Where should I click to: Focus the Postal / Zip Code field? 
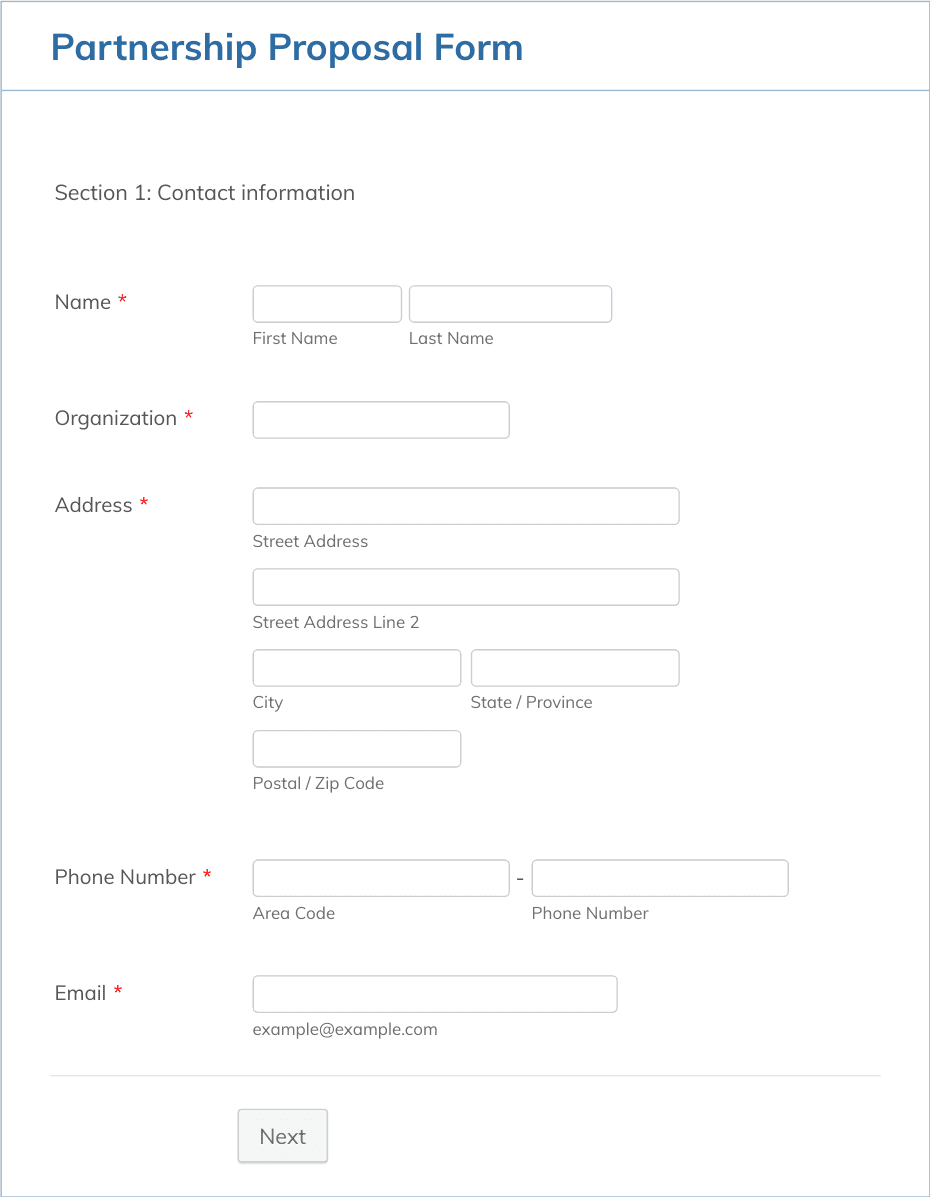coord(357,749)
